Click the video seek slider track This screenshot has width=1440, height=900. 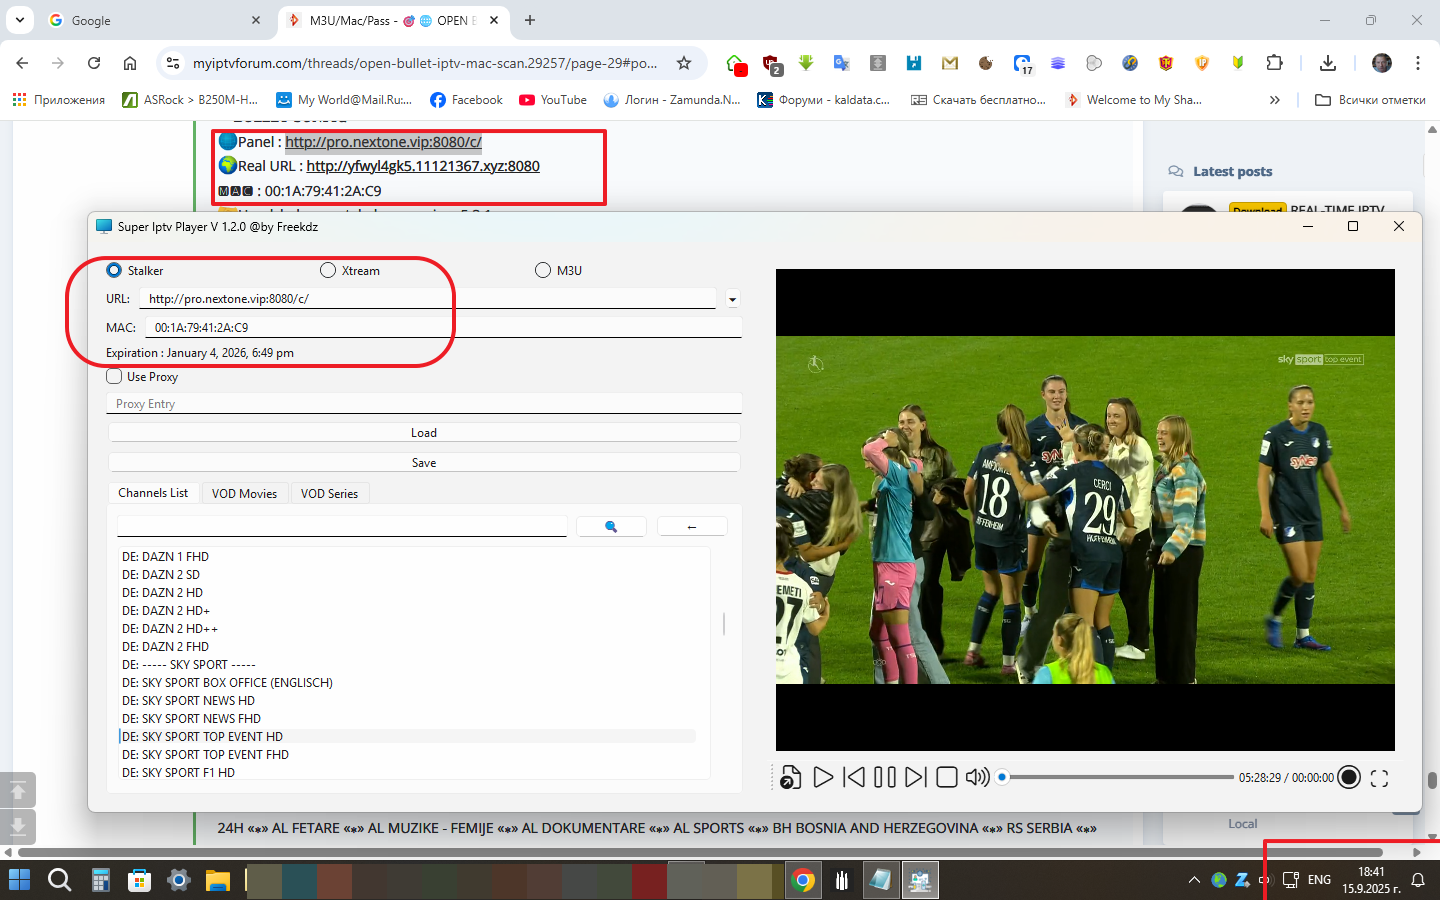pos(1117,777)
